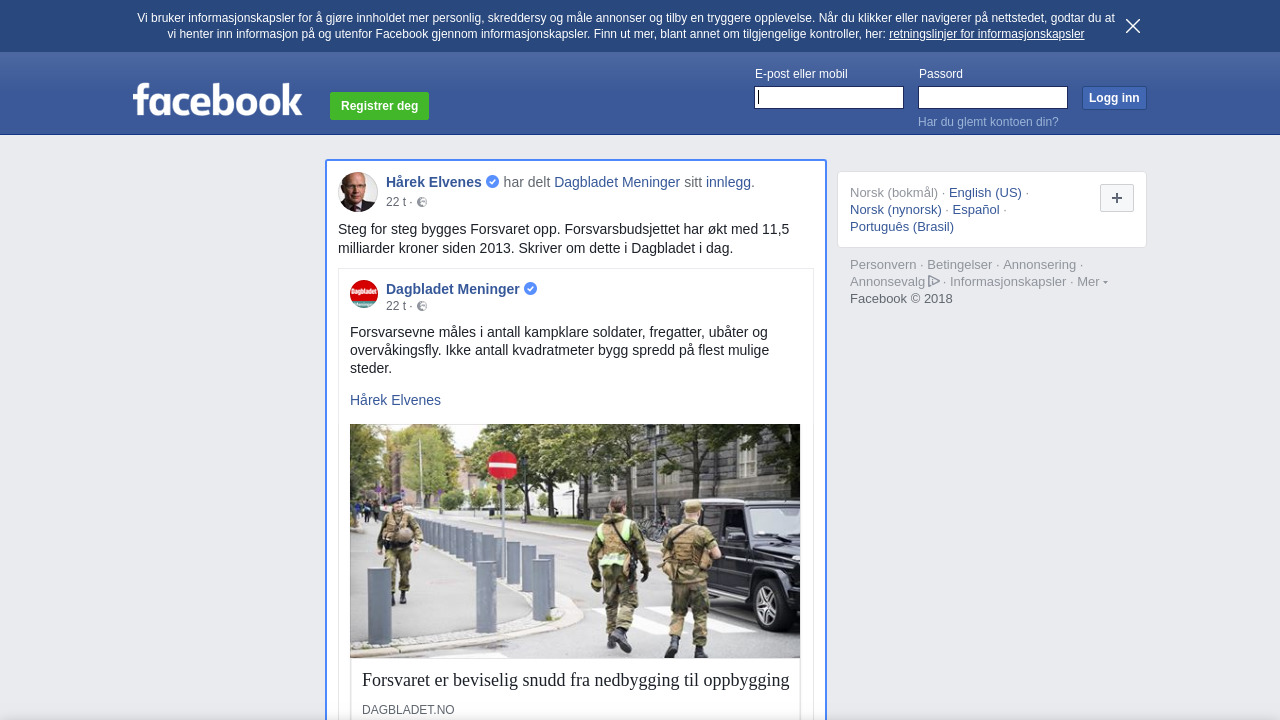Screen dimensions: 1280x720
Task: Click the AdChoices triangle icon
Action: [934, 282]
